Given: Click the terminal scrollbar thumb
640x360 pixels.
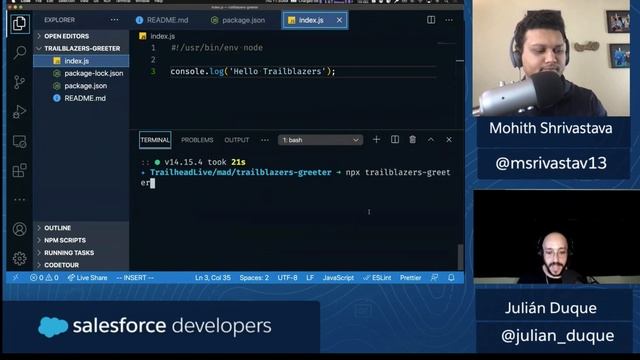Looking at the screenshot, I should pos(460,257).
